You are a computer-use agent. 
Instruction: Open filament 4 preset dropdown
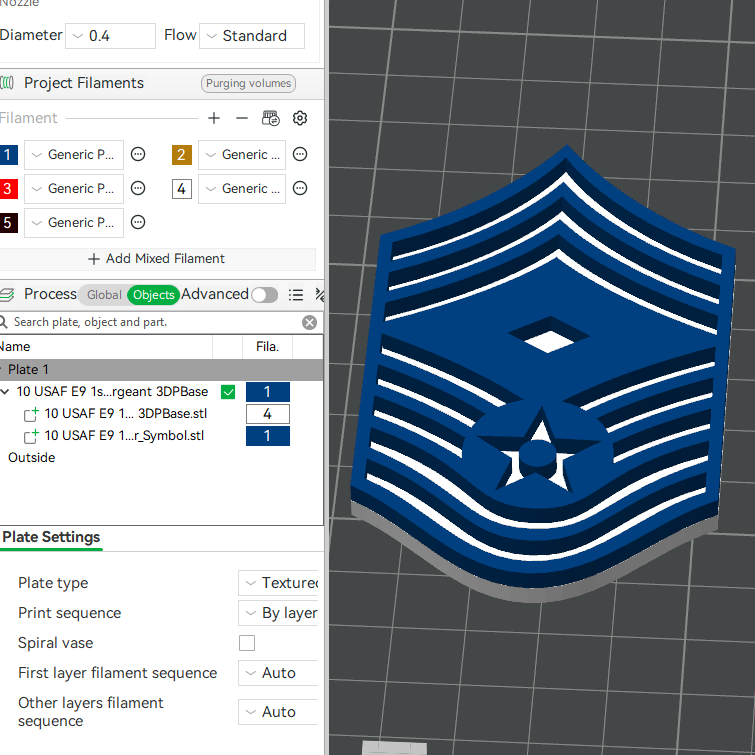(x=242, y=188)
